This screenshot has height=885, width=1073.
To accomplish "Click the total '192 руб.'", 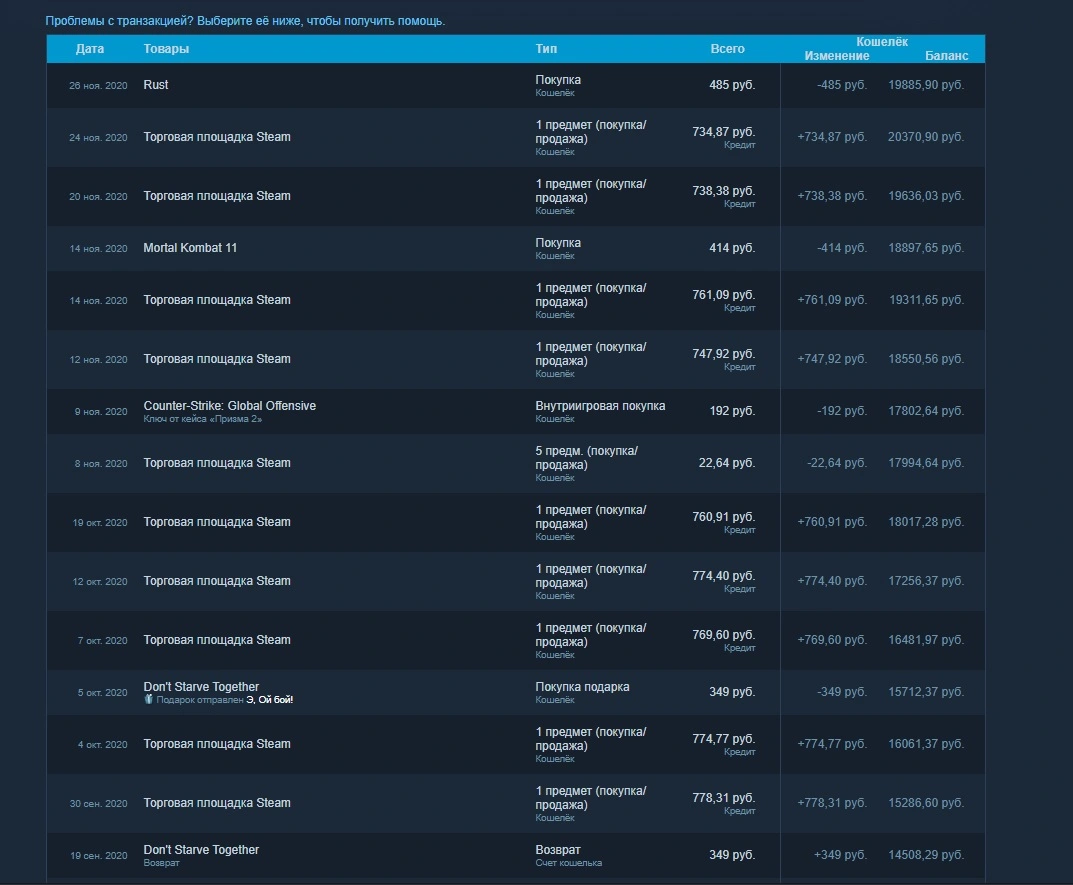I will [x=732, y=411].
